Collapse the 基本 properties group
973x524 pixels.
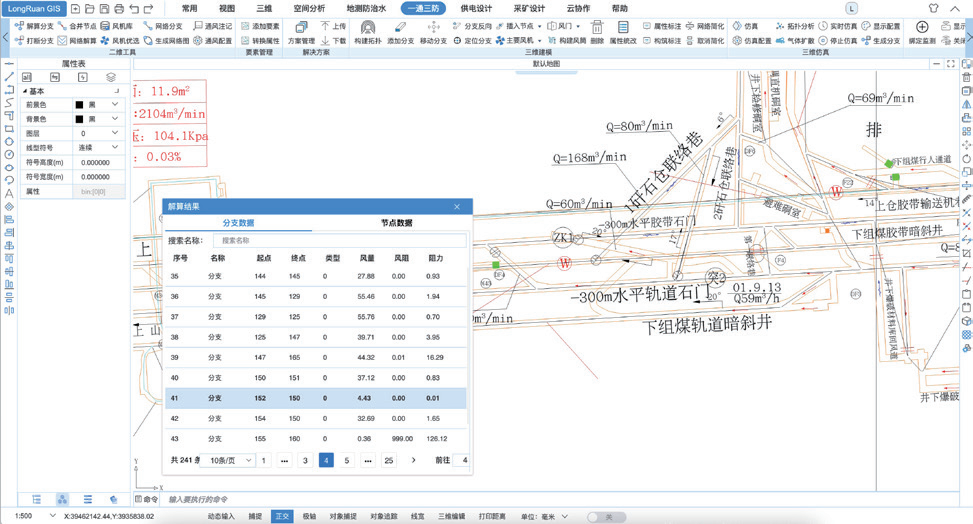[25, 91]
